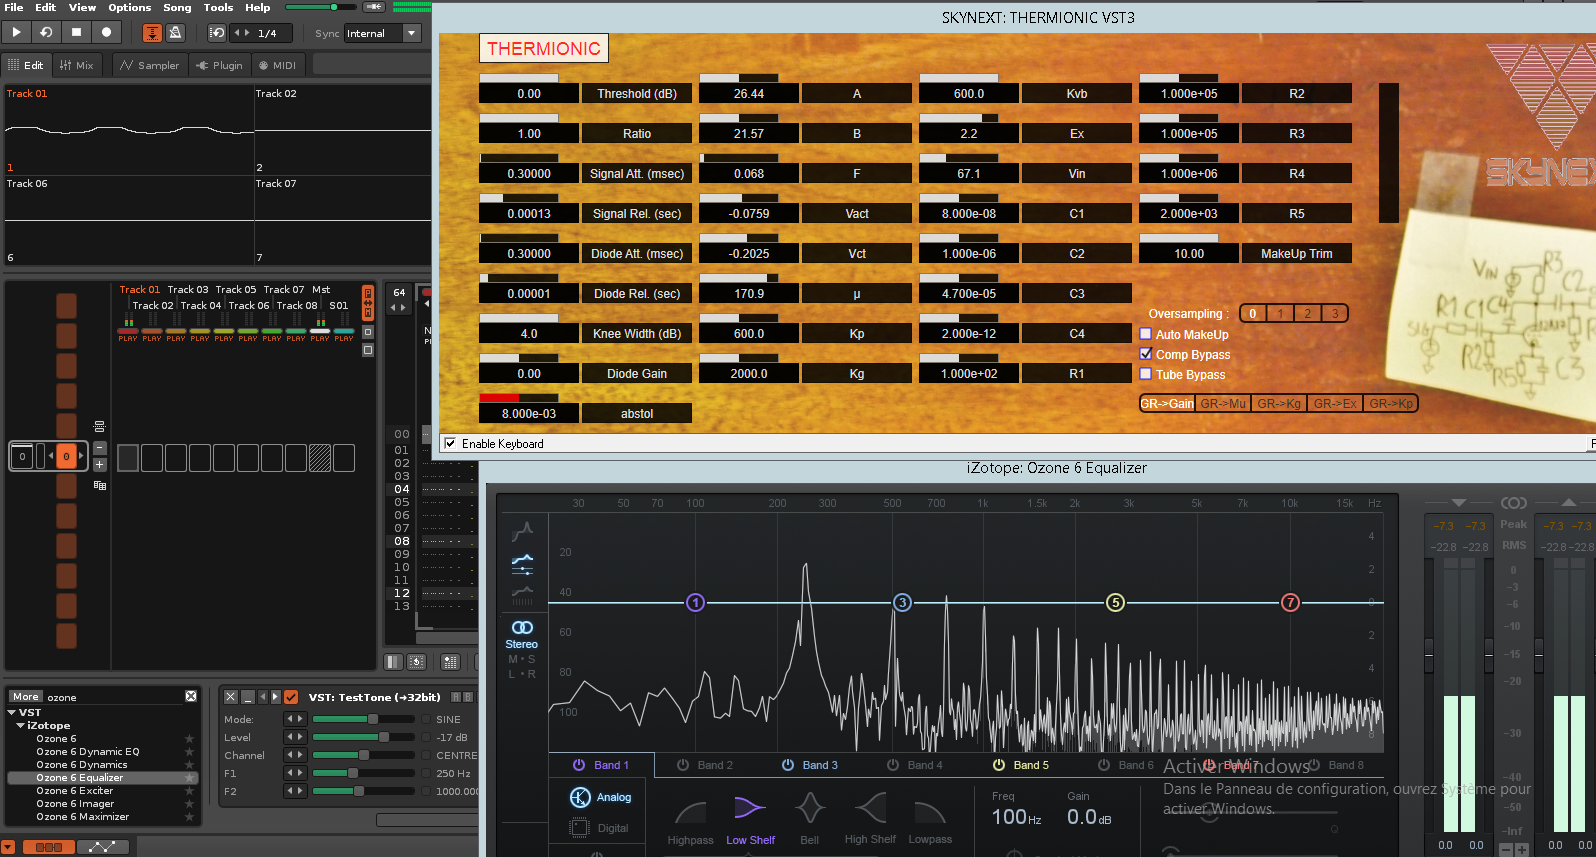
Task: Minimize the TestTone device panel
Action: 247,697
